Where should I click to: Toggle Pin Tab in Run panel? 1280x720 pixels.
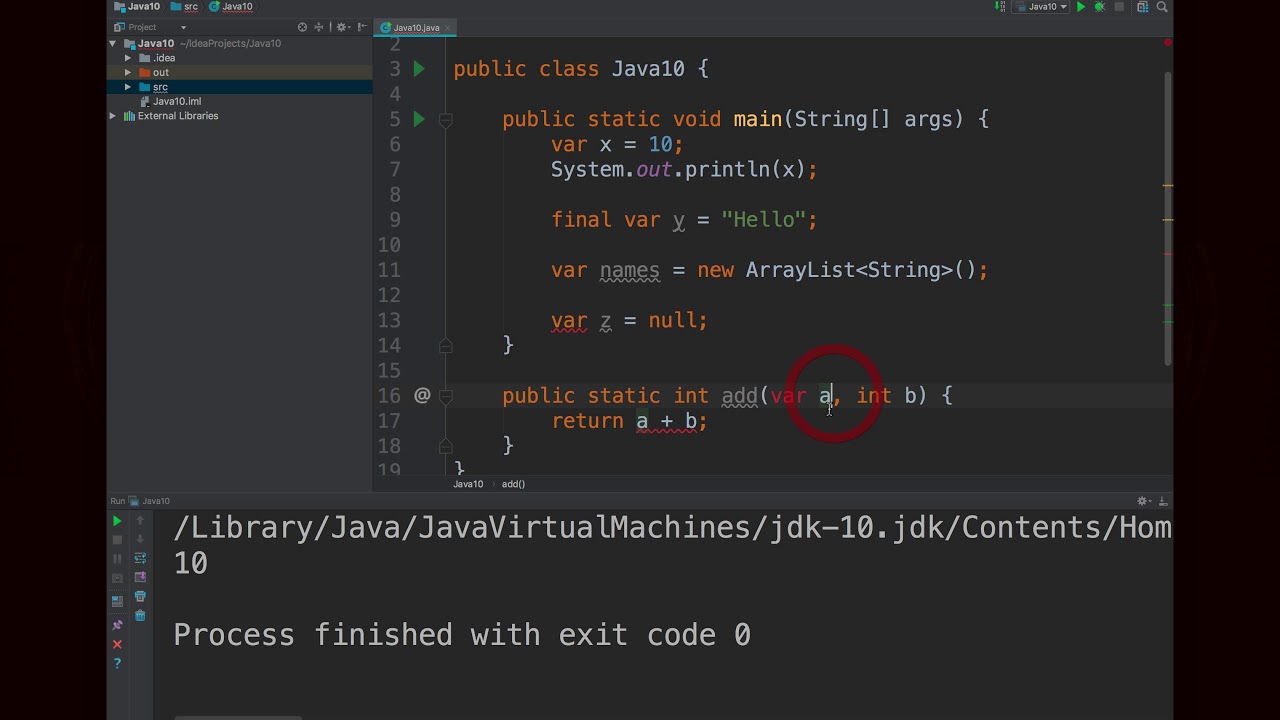(117, 625)
